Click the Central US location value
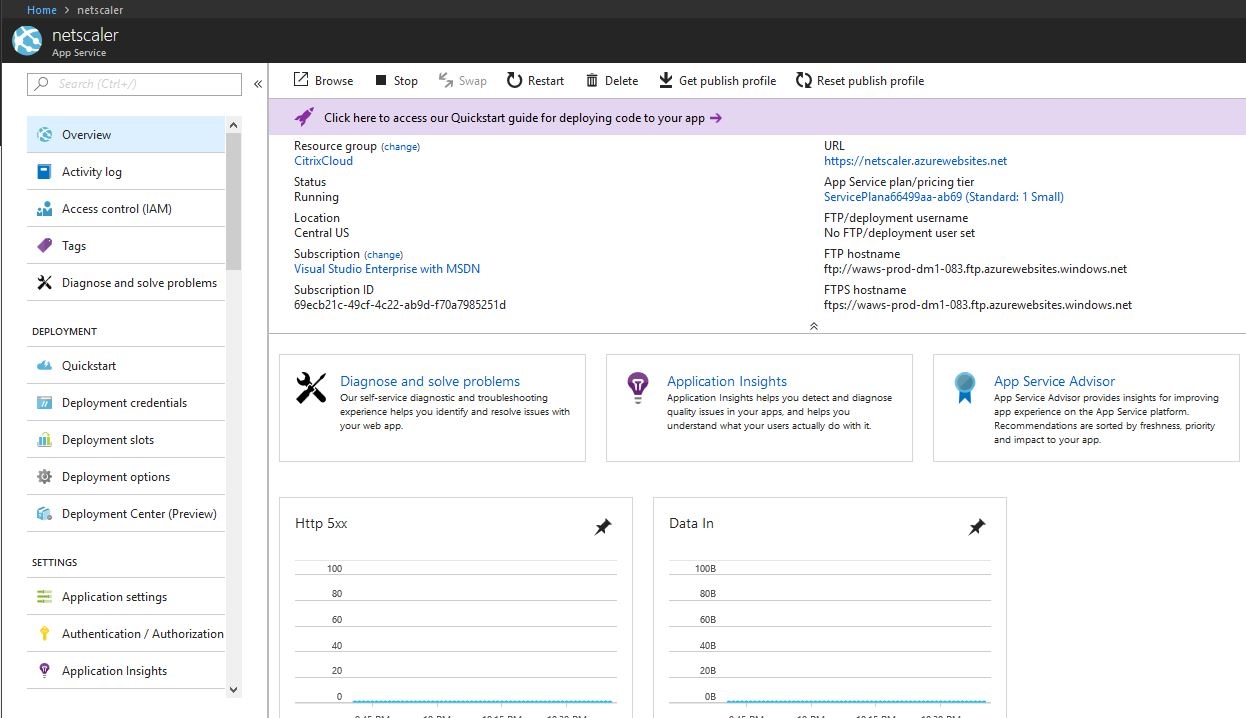This screenshot has height=718, width=1246. coord(321,233)
